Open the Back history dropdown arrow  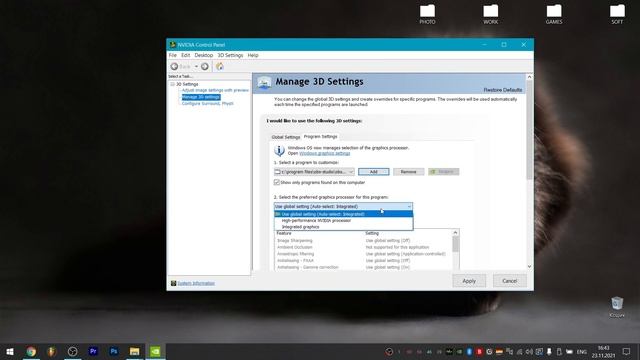(196, 67)
